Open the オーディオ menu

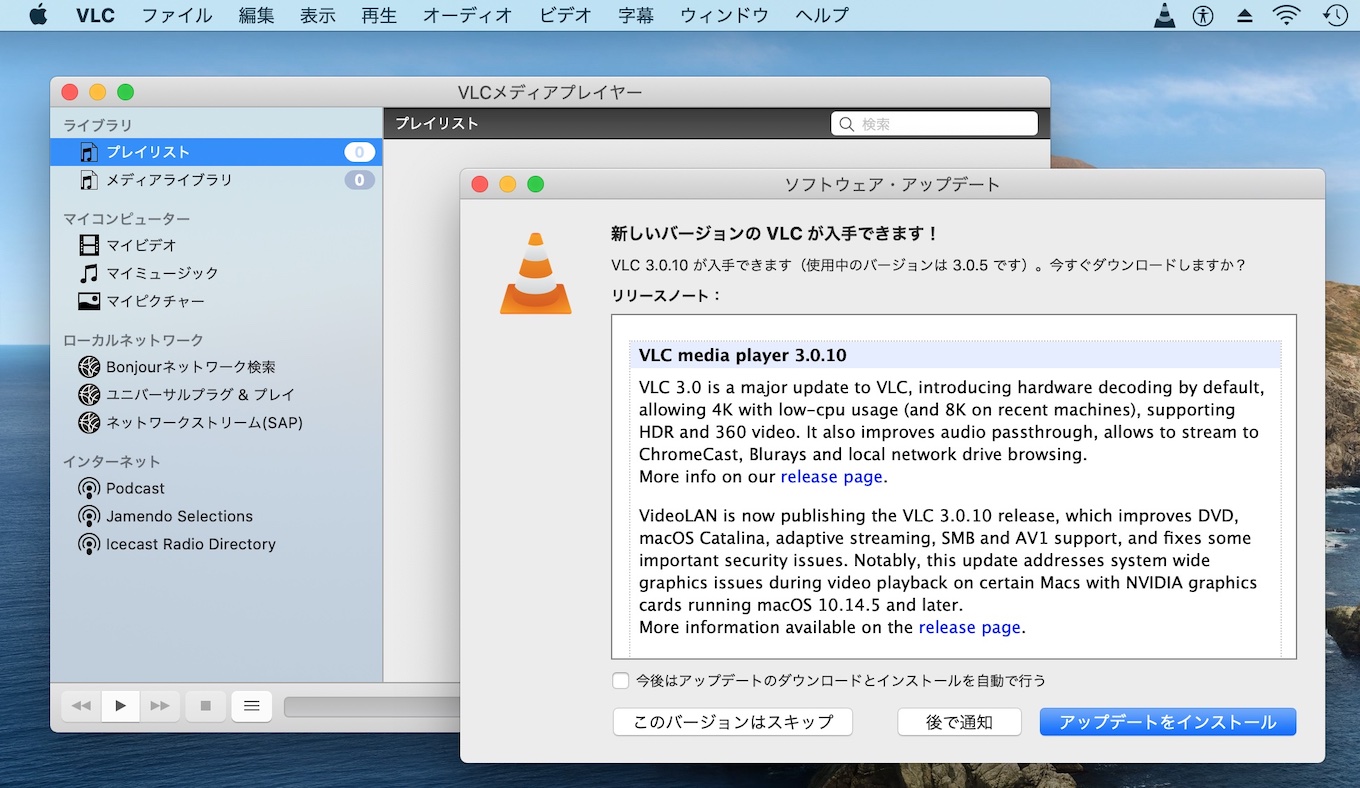pos(468,15)
